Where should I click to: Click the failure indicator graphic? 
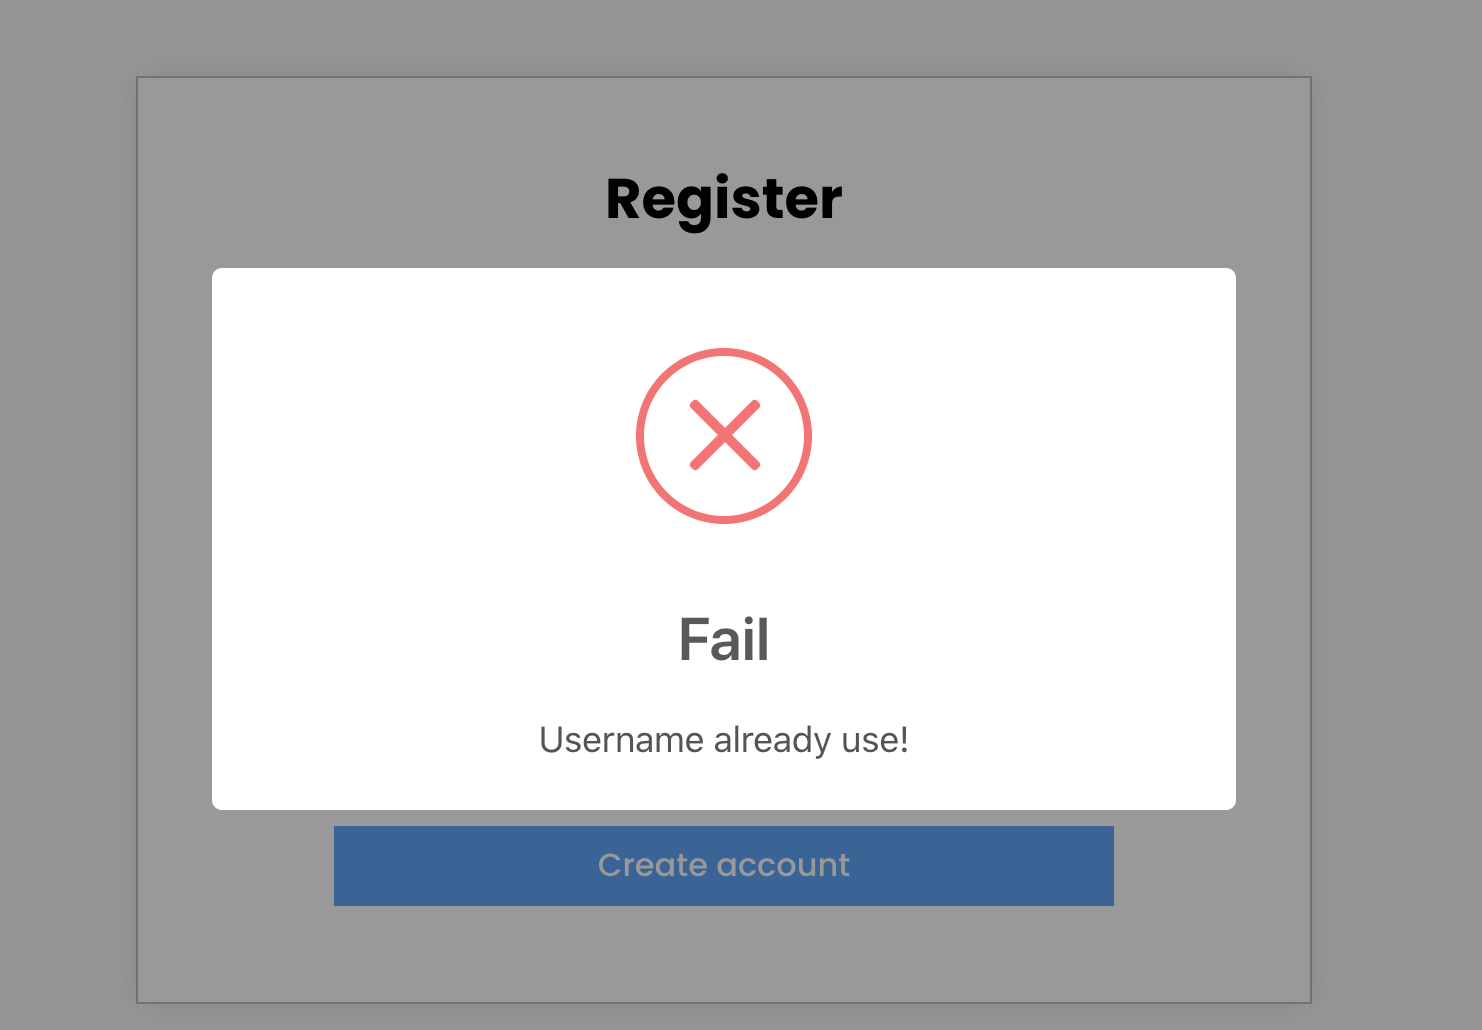click(724, 435)
